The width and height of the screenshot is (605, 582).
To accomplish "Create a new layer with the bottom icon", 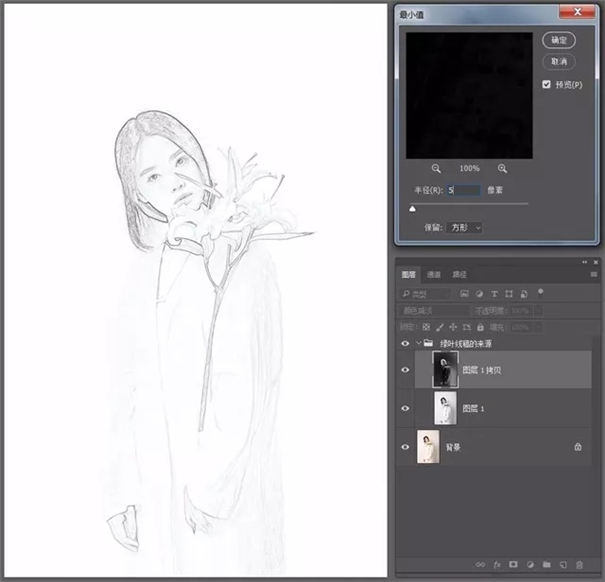I will point(562,566).
